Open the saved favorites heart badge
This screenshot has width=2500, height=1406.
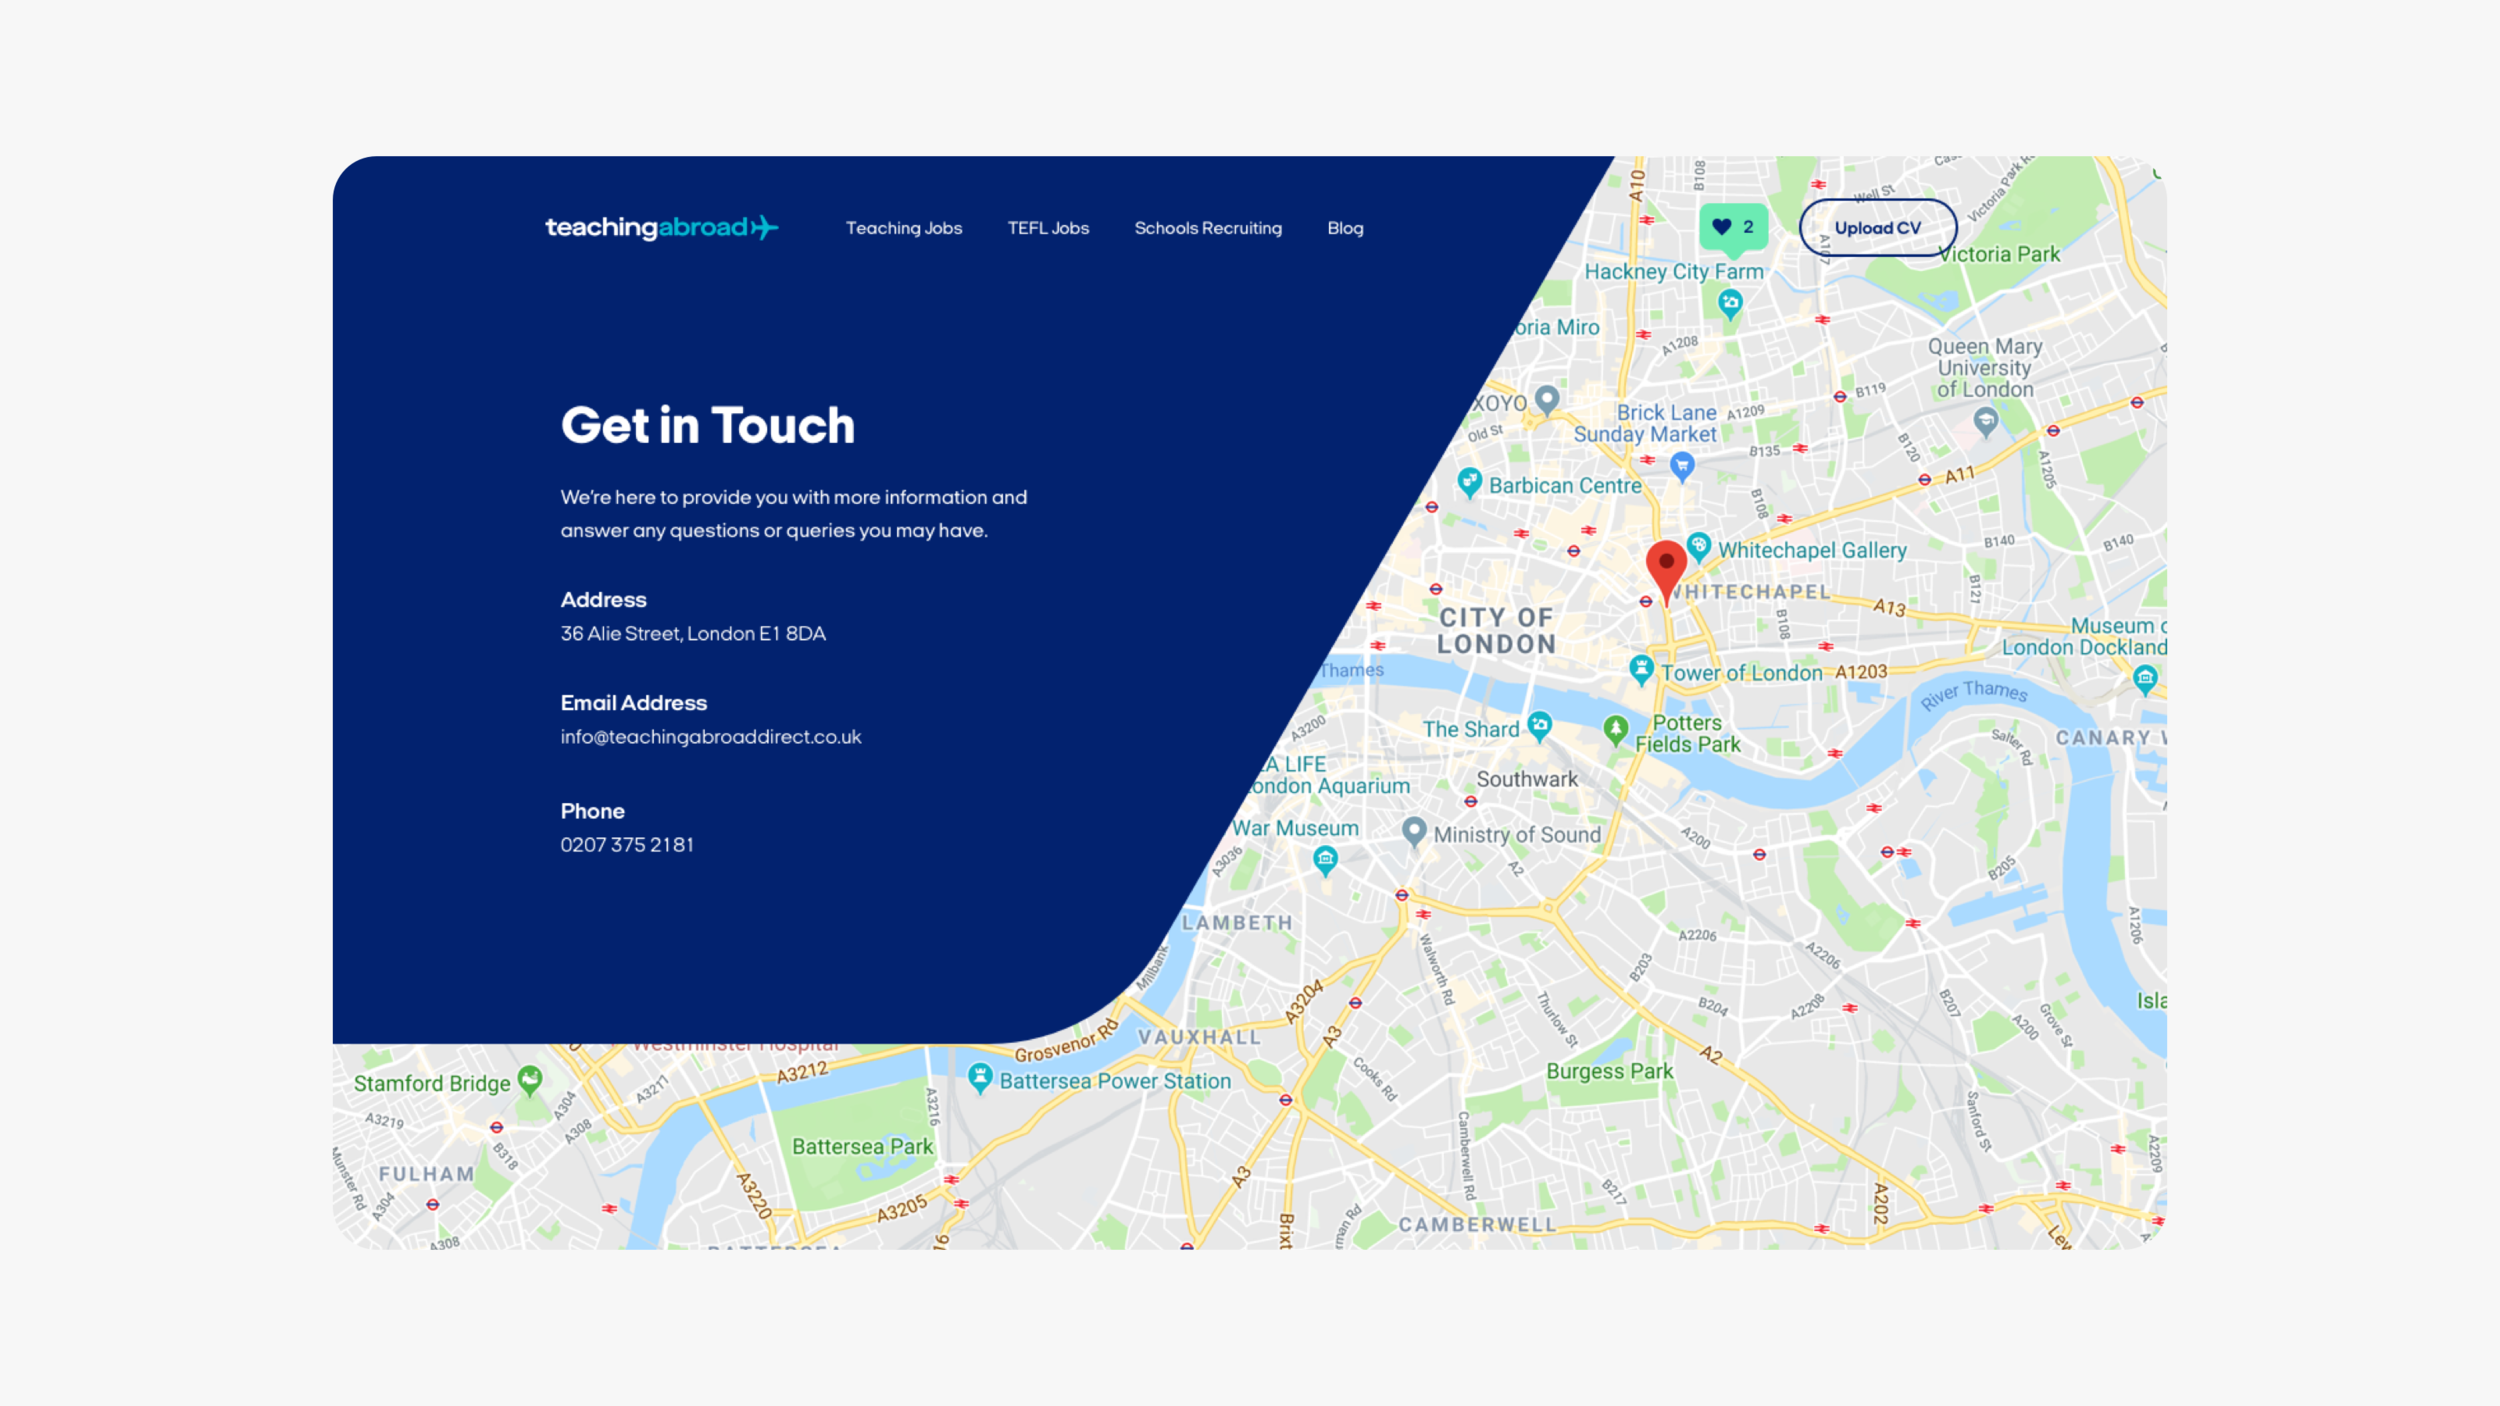(1733, 227)
